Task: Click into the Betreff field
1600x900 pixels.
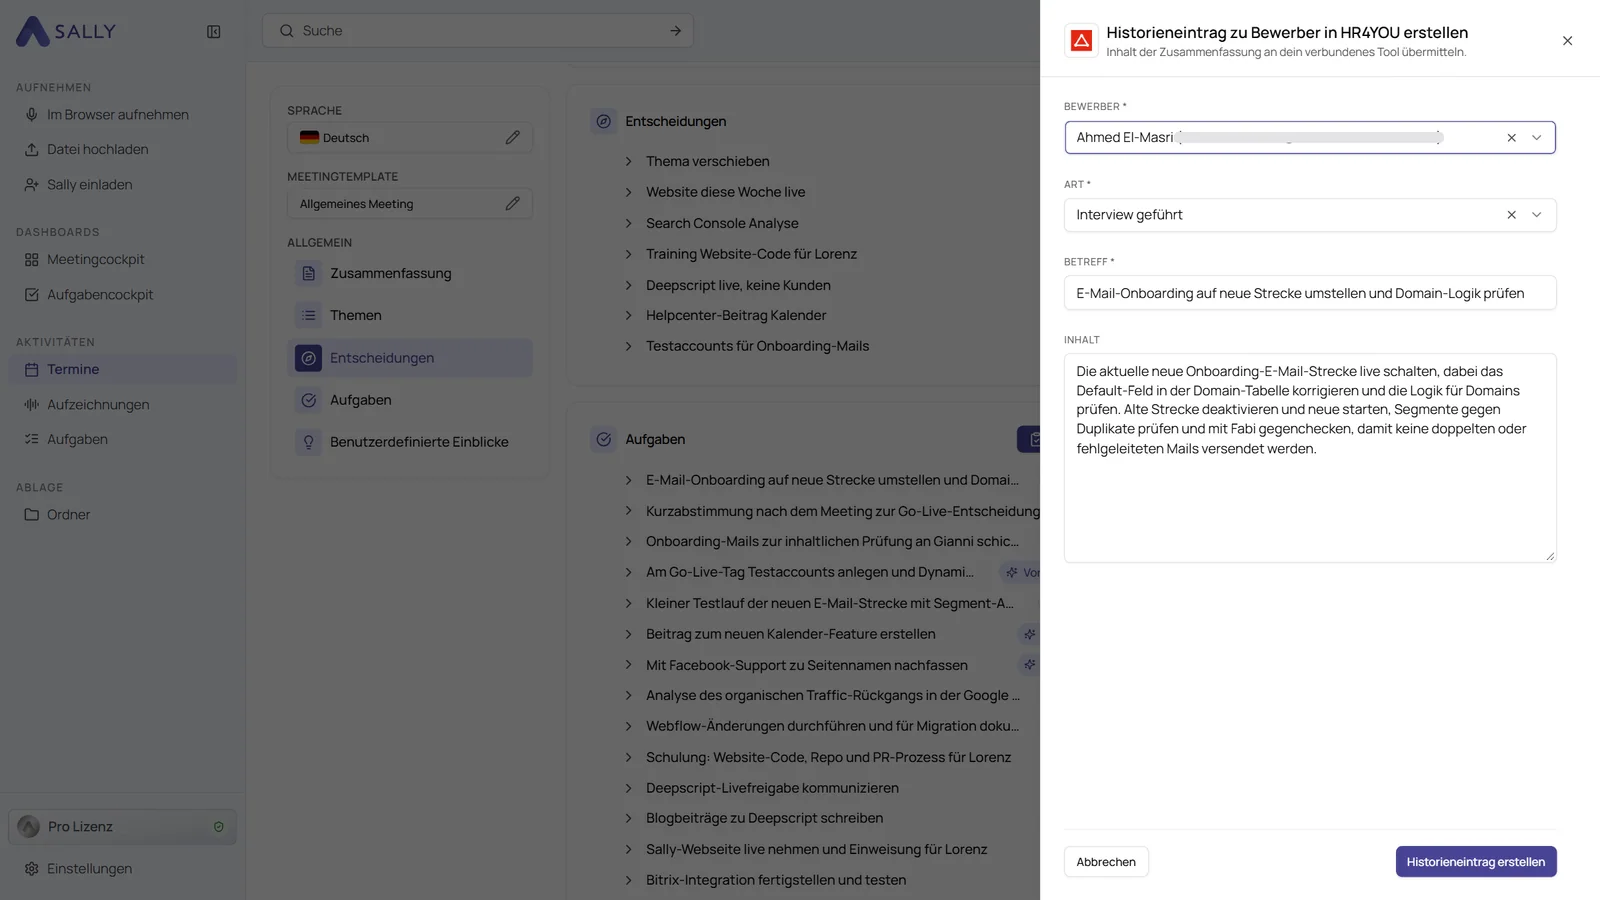Action: pyautogui.click(x=1310, y=293)
